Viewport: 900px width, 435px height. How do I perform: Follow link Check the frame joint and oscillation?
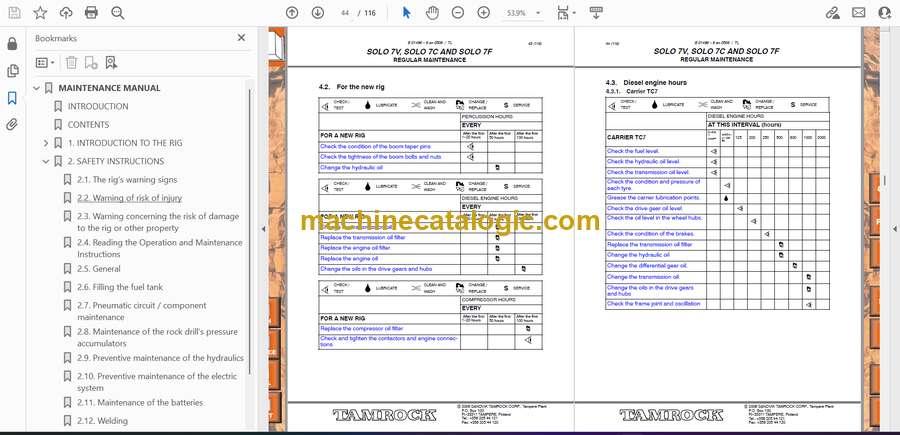click(x=654, y=304)
